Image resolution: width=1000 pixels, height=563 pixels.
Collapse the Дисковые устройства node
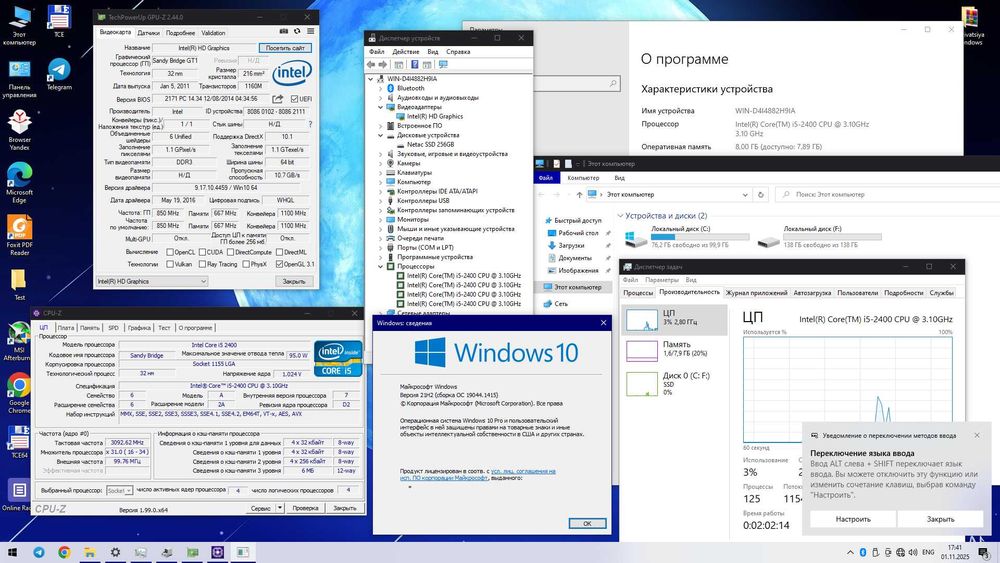381,135
